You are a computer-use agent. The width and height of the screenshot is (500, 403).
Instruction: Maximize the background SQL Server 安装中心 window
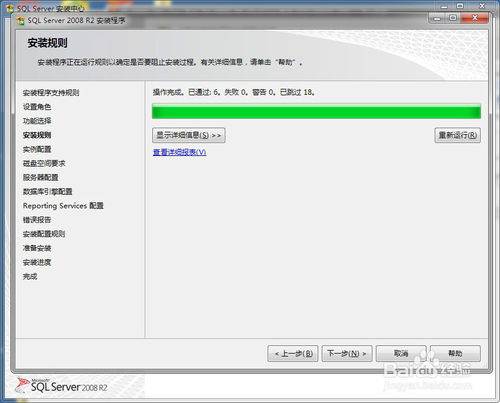click(x=460, y=6)
